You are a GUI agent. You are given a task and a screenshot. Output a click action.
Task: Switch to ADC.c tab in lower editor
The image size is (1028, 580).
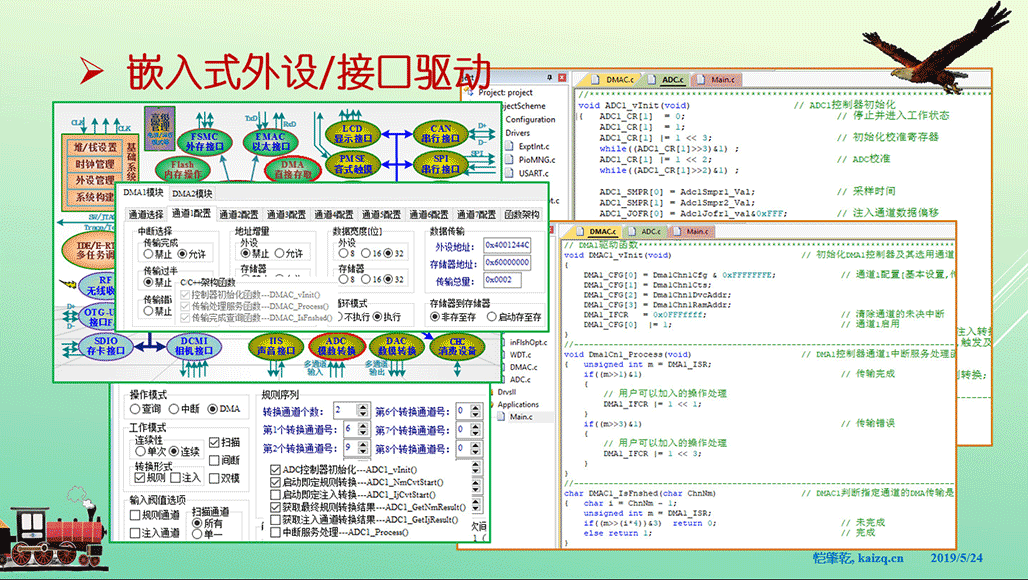coord(644,231)
